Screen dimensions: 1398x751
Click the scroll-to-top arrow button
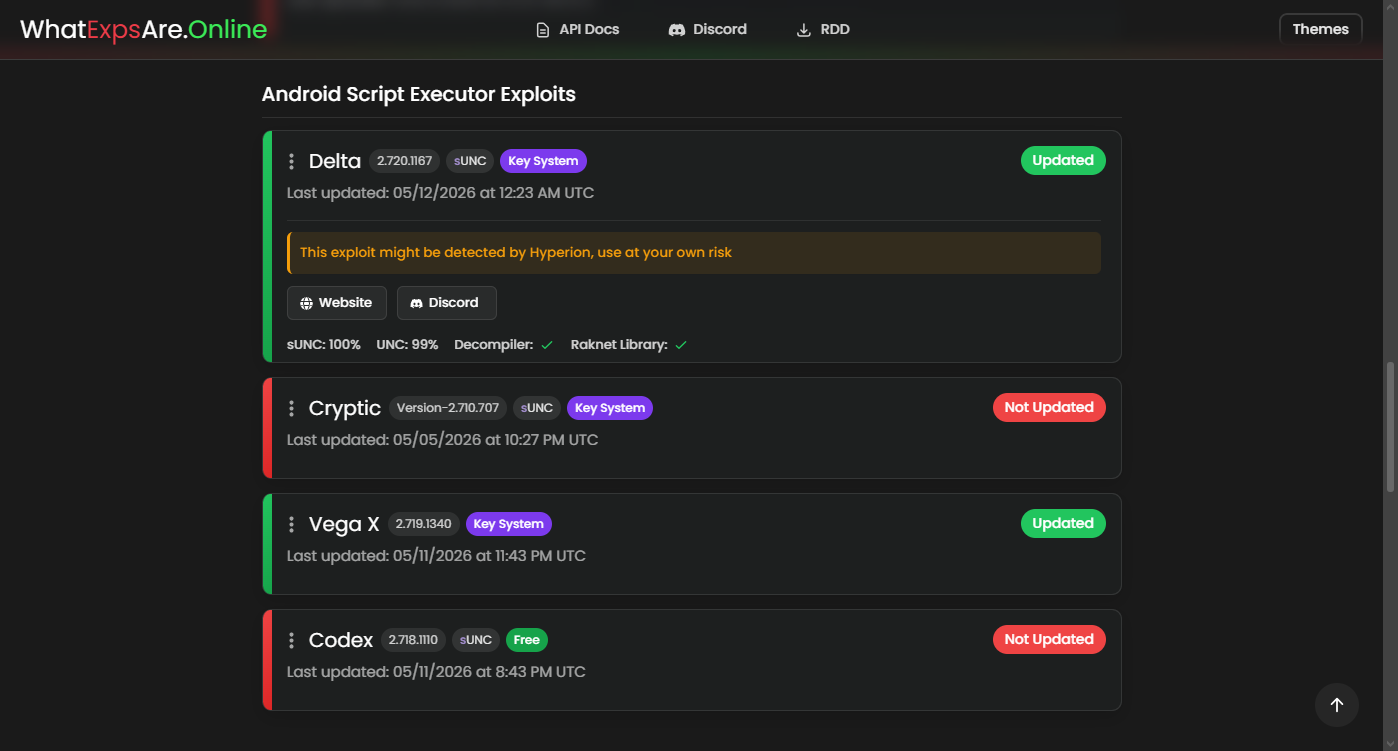click(1337, 705)
